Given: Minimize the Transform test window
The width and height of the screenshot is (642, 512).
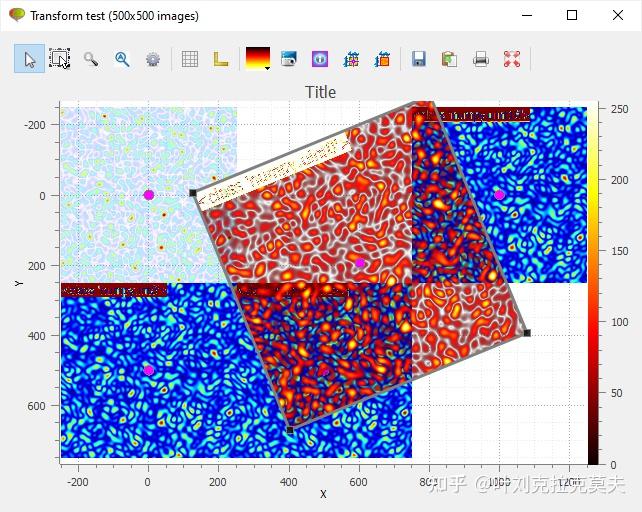Looking at the screenshot, I should (527, 16).
